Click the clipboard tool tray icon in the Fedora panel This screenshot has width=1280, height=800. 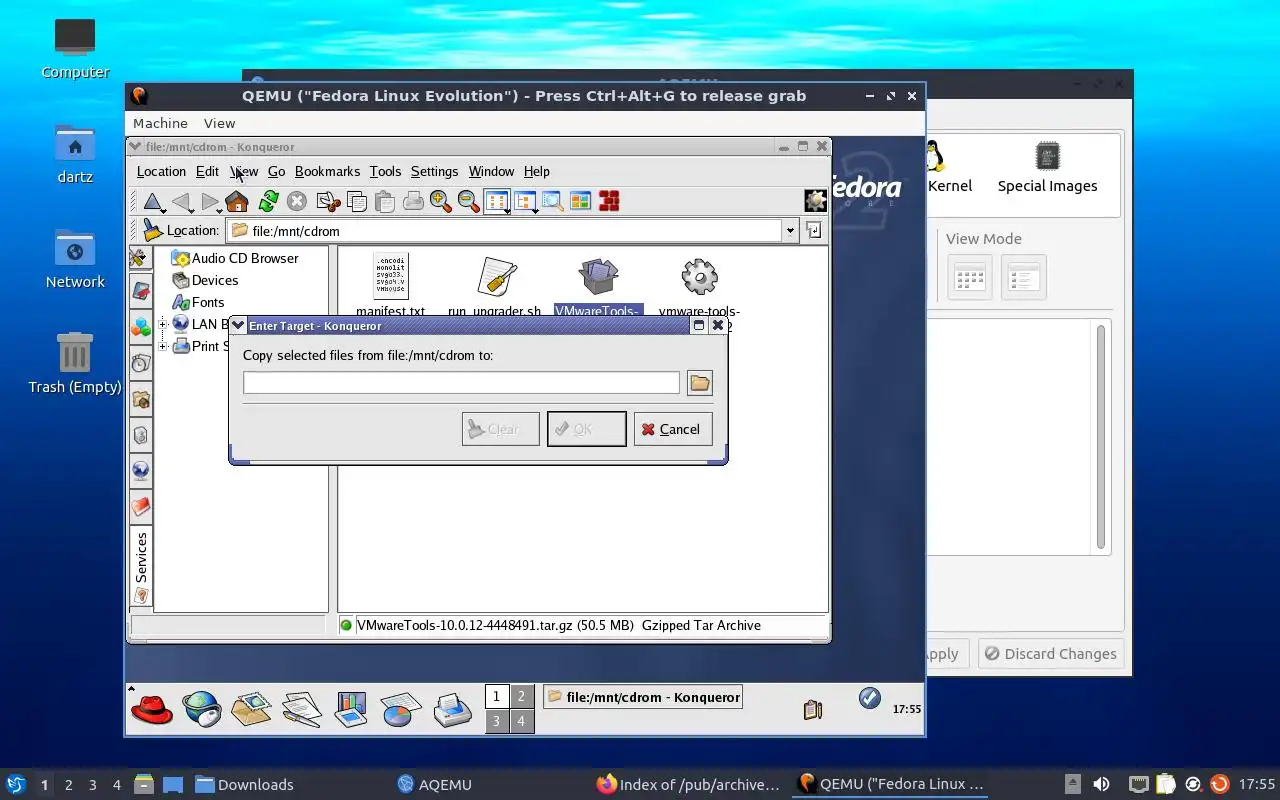coord(813,709)
